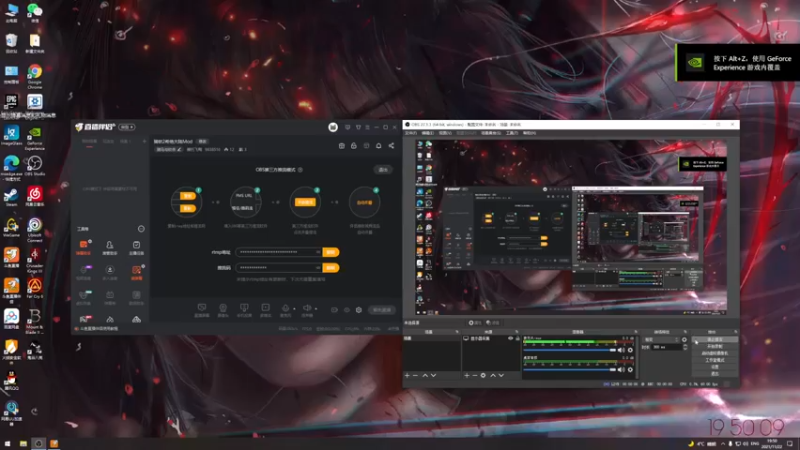Add a new source with the plus icon
Viewport: 800px width, 450px height.
pyautogui.click(x=466, y=376)
